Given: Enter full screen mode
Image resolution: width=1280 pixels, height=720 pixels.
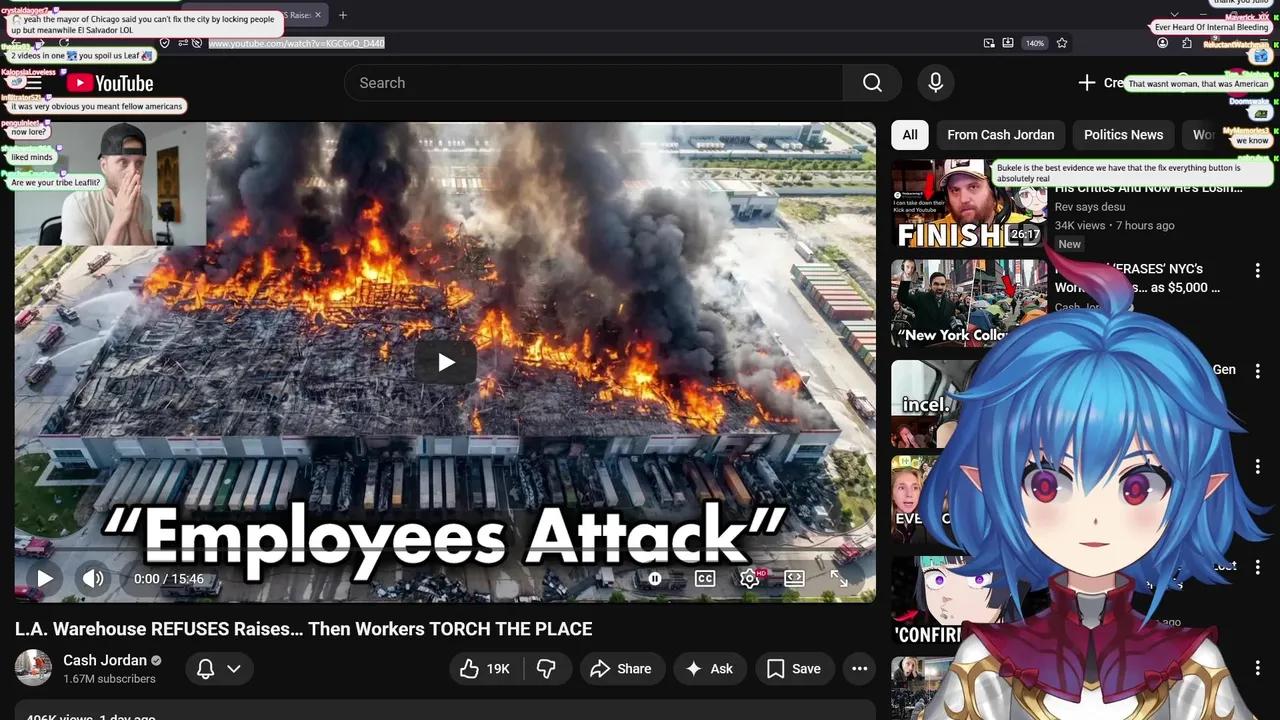Looking at the screenshot, I should point(839,578).
